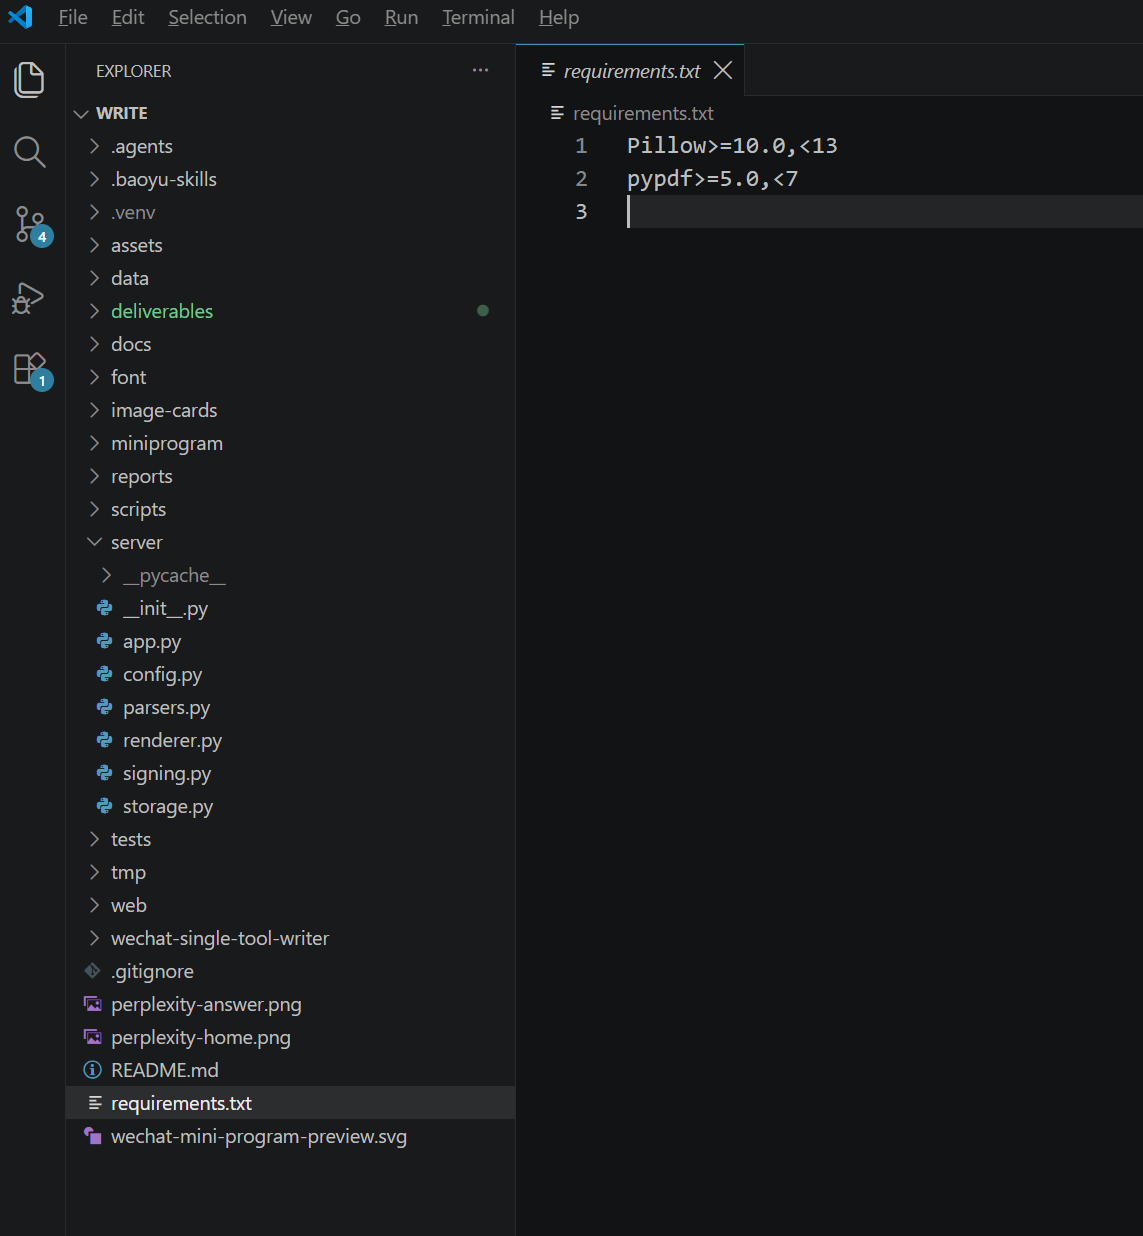Open the File menu
The height and width of the screenshot is (1236, 1143).
(73, 17)
